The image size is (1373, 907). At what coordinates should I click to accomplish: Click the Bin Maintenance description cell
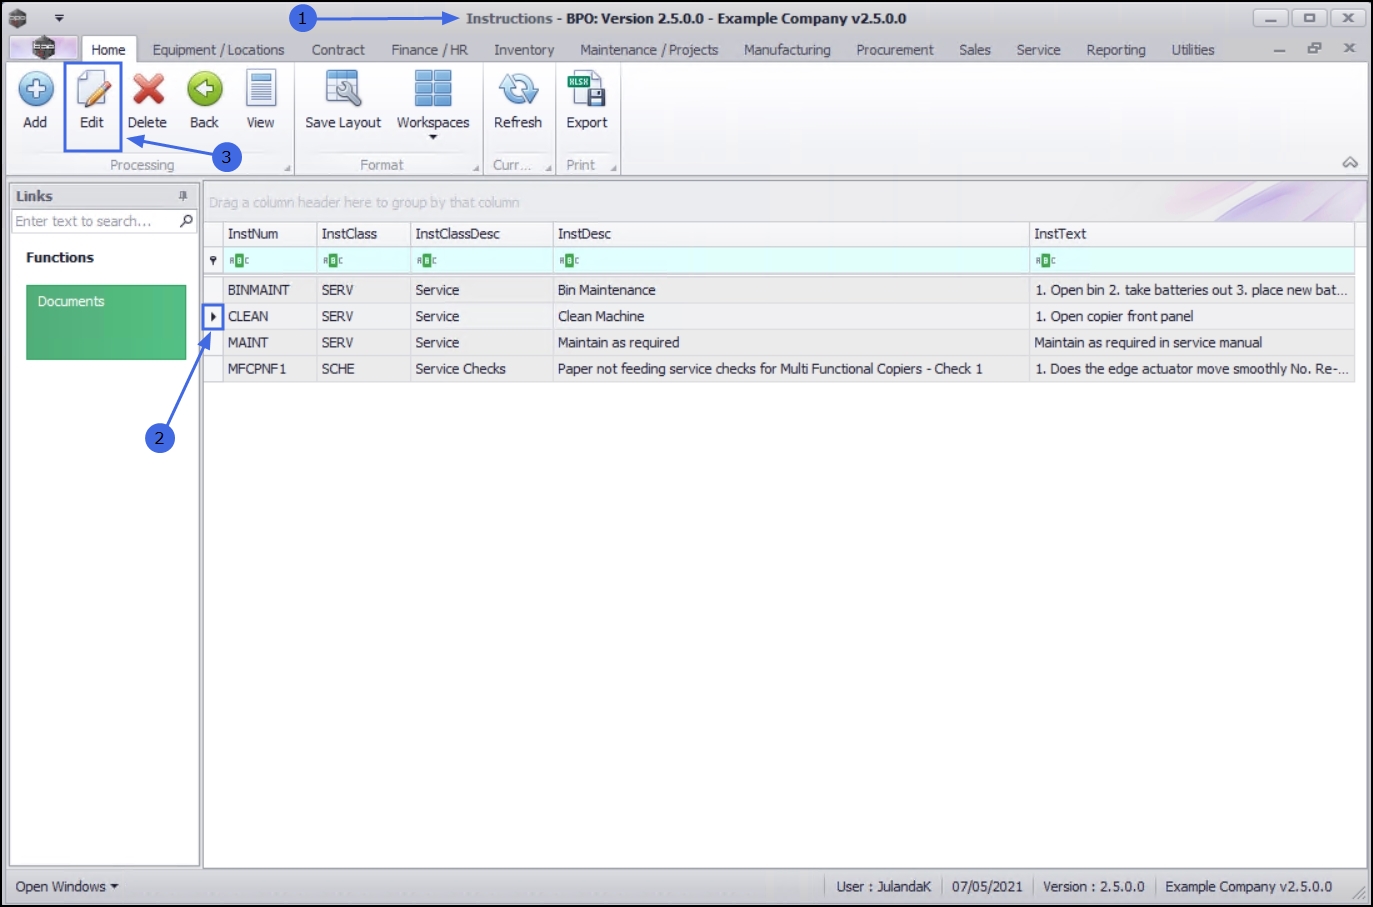pos(791,290)
